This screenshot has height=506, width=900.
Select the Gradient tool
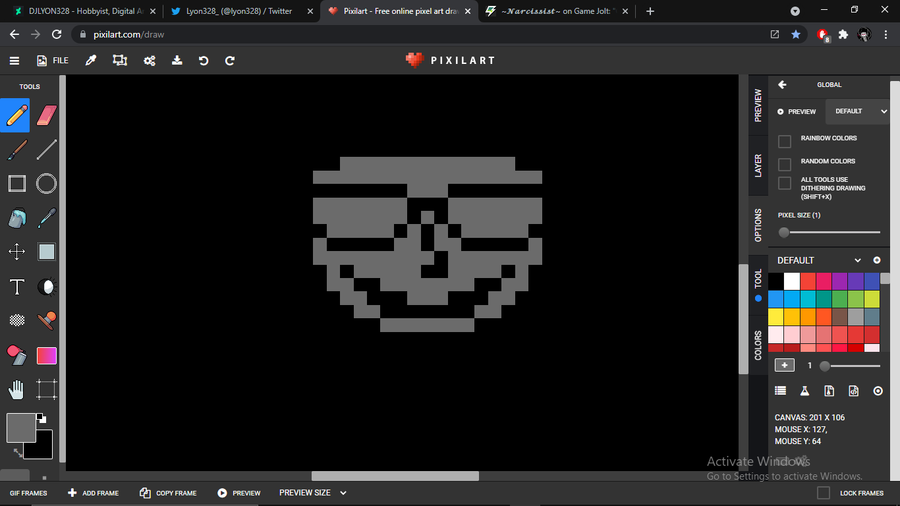(46, 356)
